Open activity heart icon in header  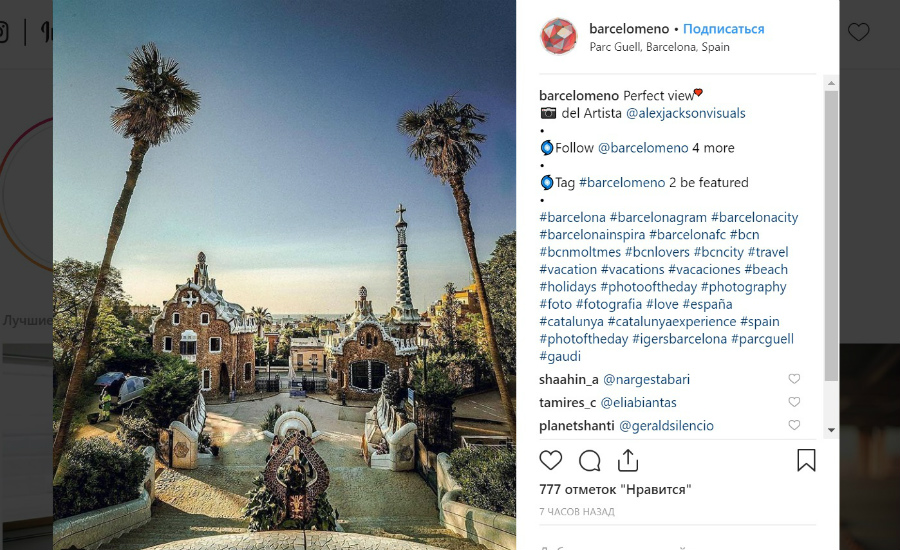(859, 32)
